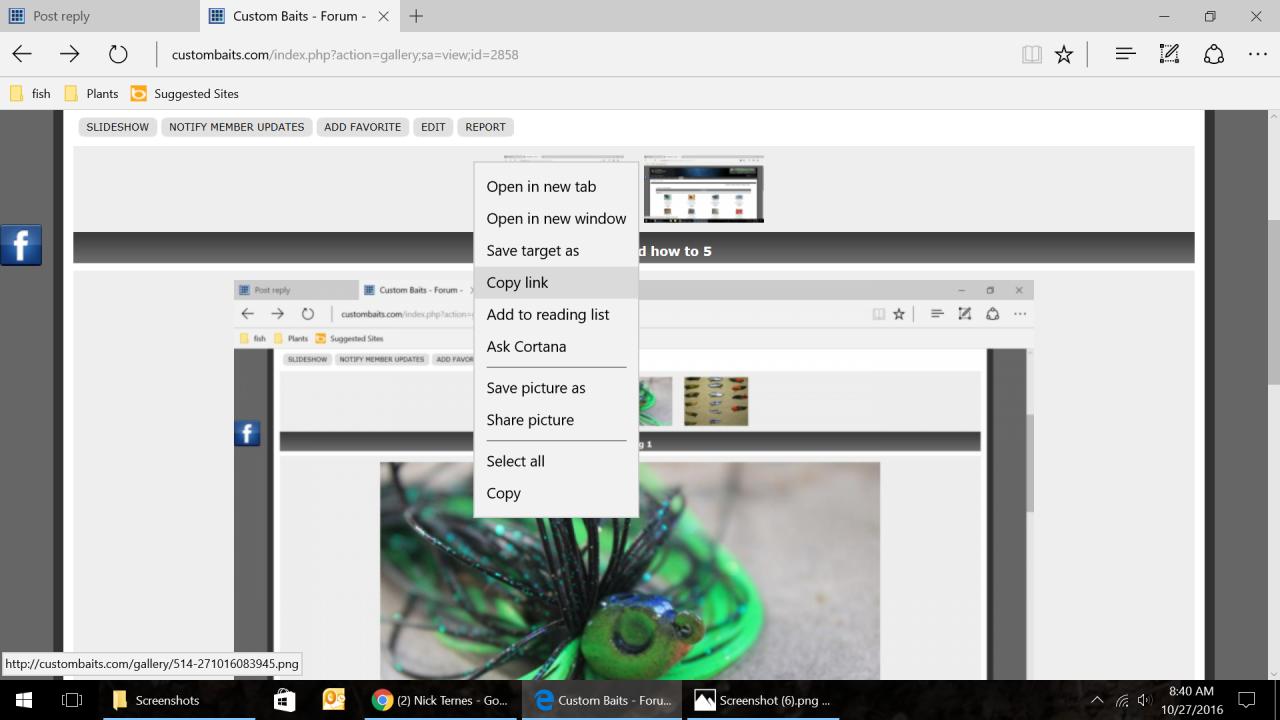Refresh the page with reload icon

pyautogui.click(x=118, y=55)
